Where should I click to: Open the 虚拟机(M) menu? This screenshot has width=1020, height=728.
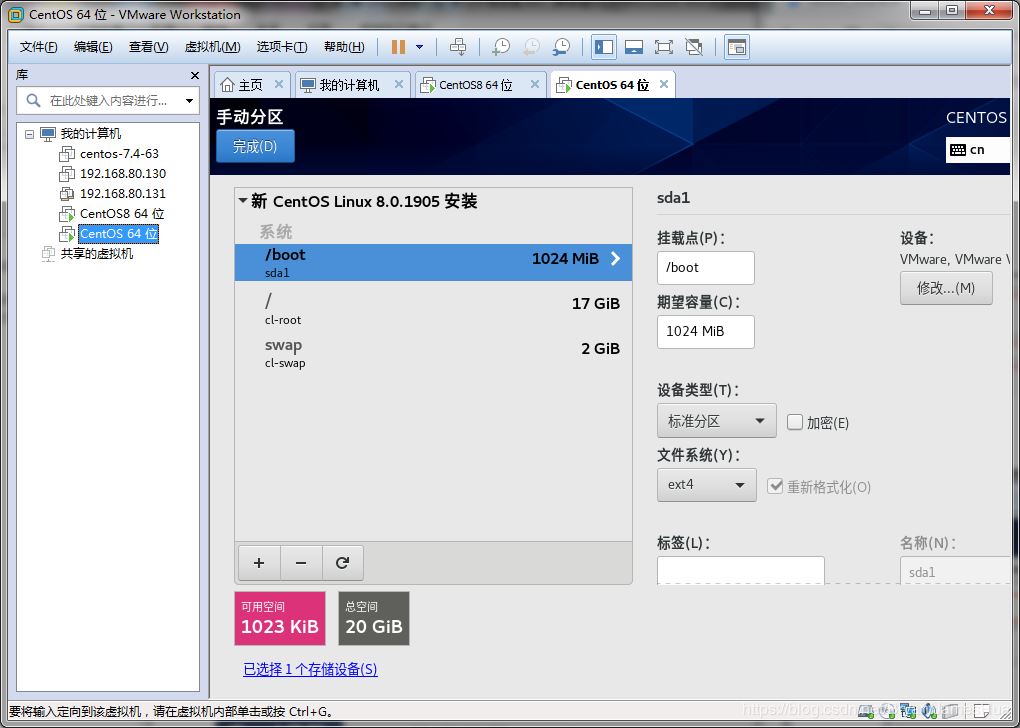[212, 47]
